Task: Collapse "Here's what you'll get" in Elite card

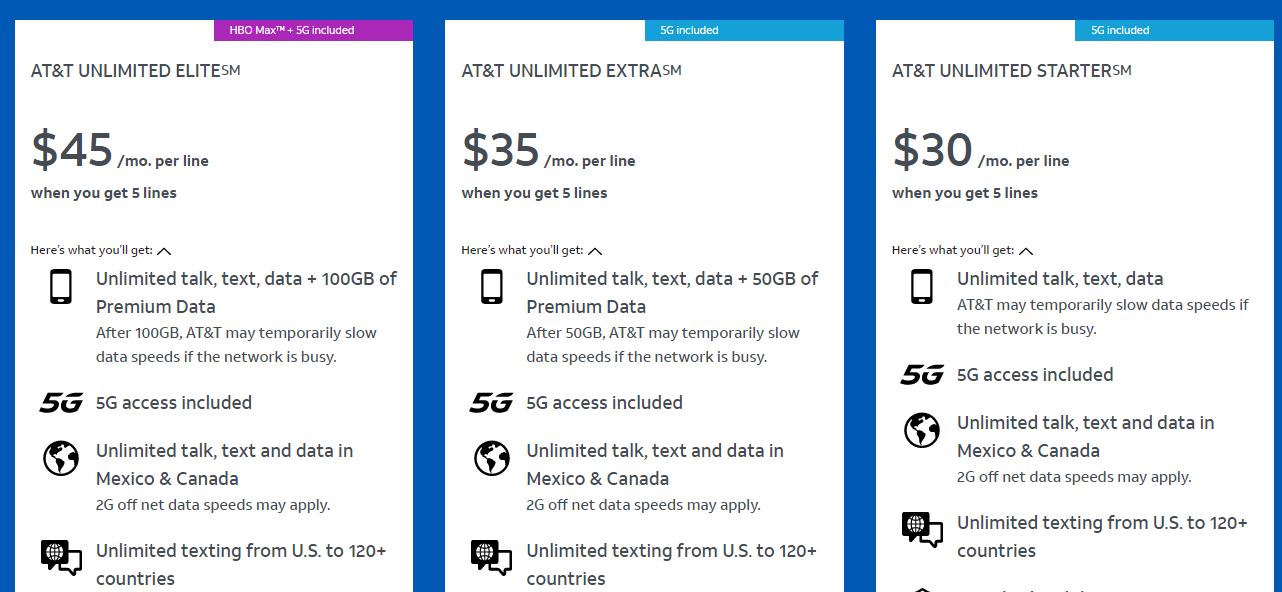Action: (x=165, y=251)
